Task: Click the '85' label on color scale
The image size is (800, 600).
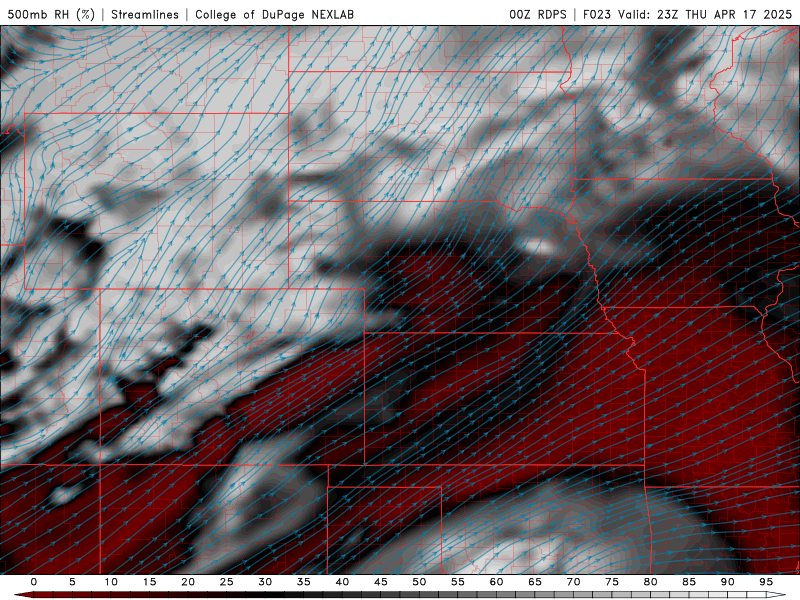Action: click(689, 582)
